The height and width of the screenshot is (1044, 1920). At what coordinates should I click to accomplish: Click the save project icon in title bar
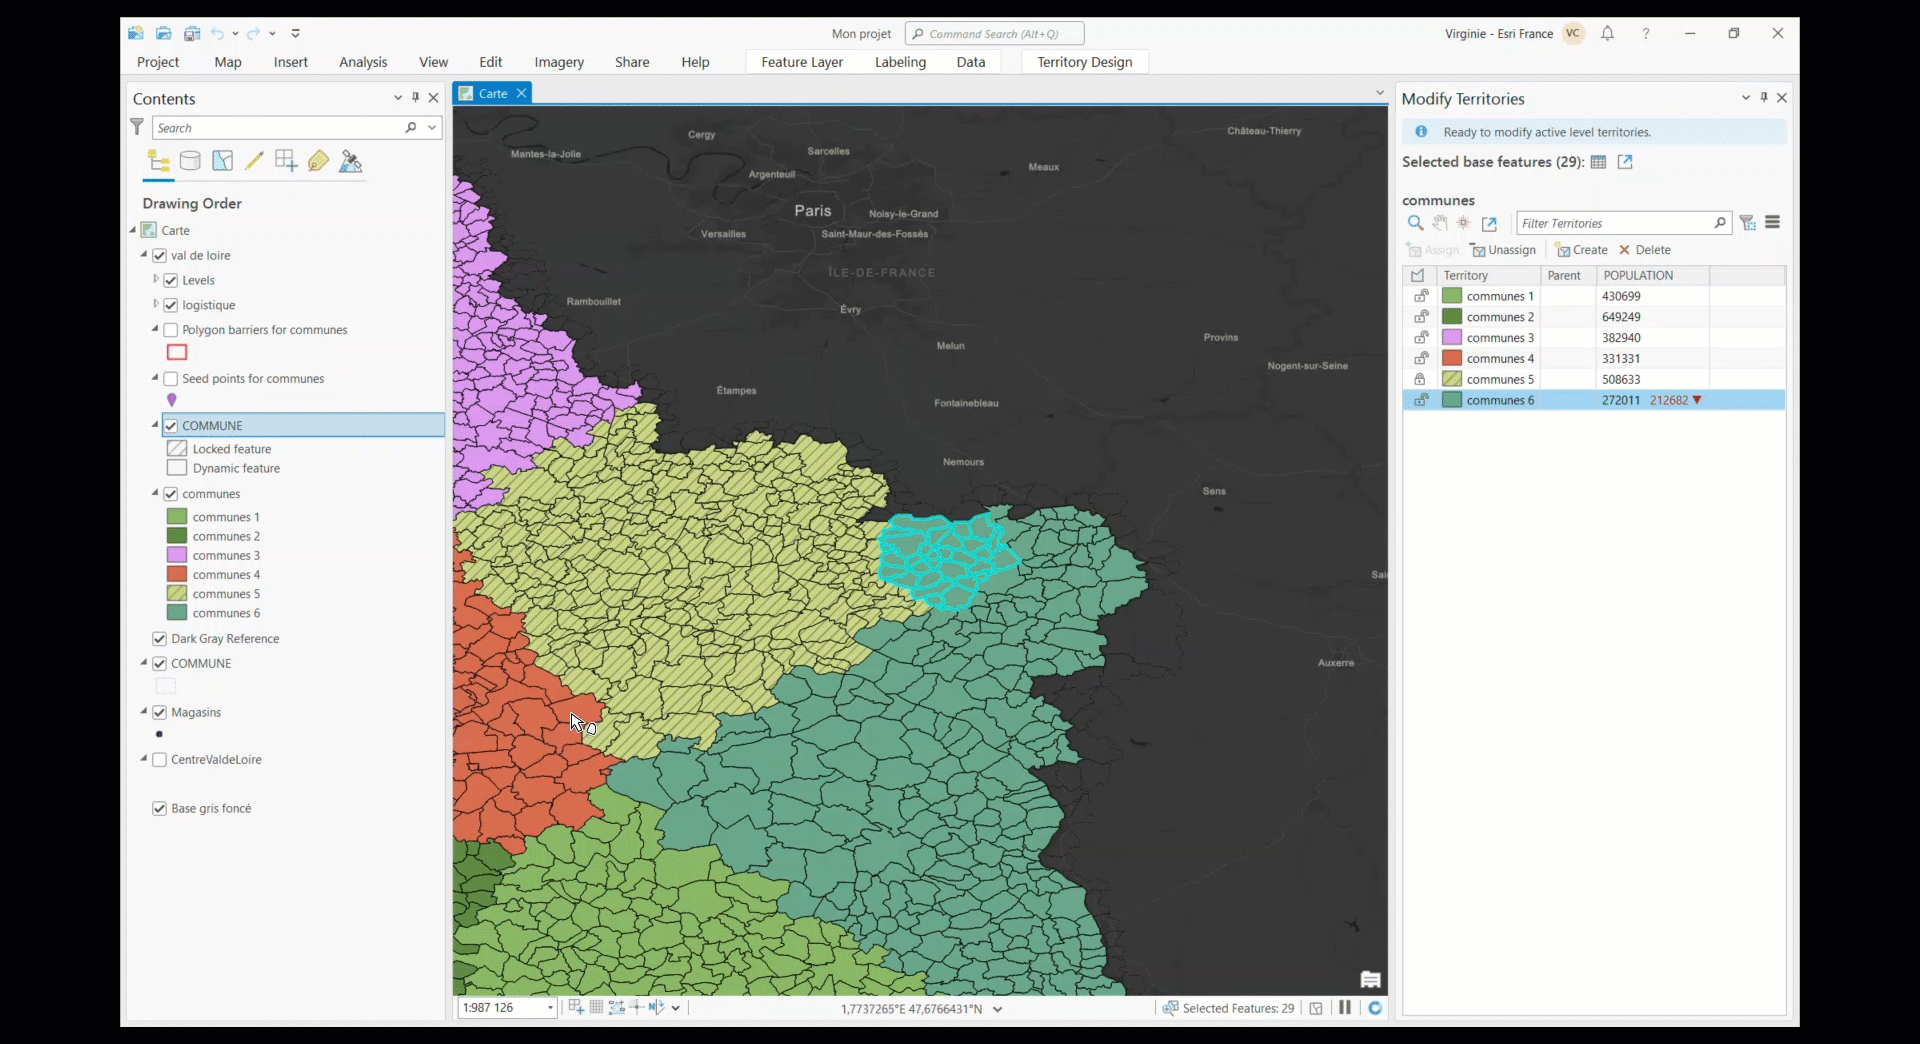192,33
